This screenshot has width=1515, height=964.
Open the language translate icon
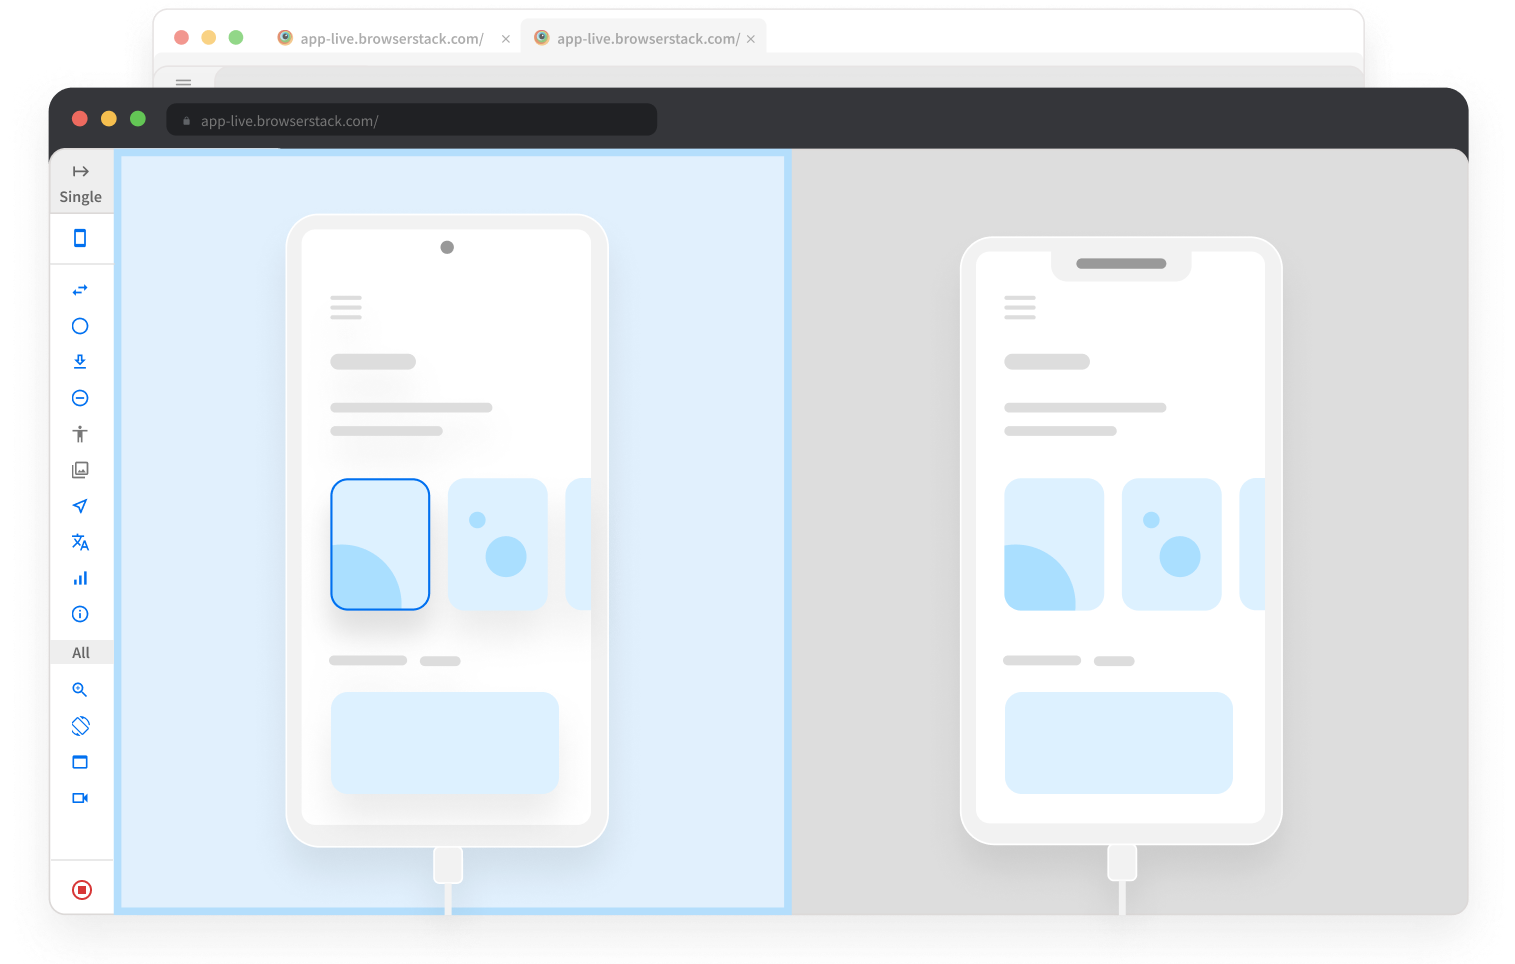(80, 542)
